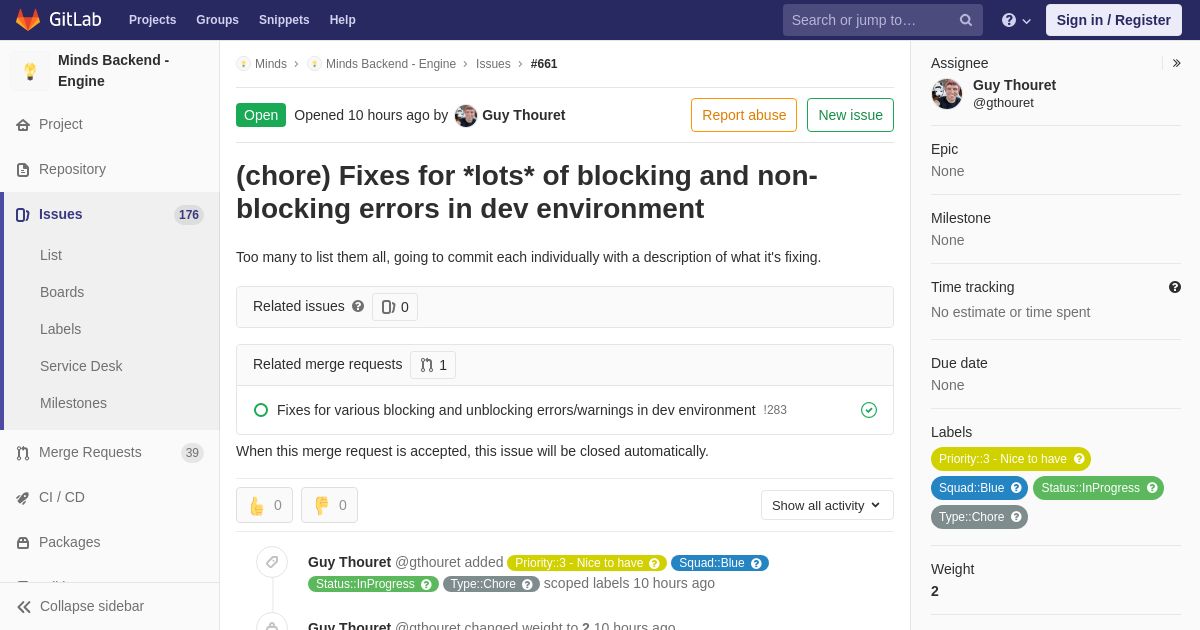Click the Squad::Blue label help icon

[x=1016, y=488]
